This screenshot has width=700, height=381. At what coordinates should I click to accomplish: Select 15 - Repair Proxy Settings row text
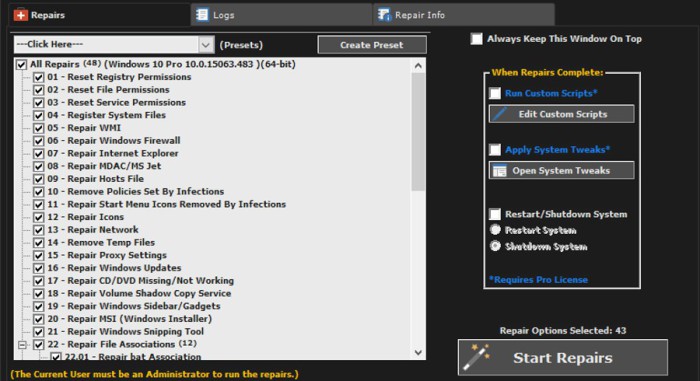pos(107,255)
